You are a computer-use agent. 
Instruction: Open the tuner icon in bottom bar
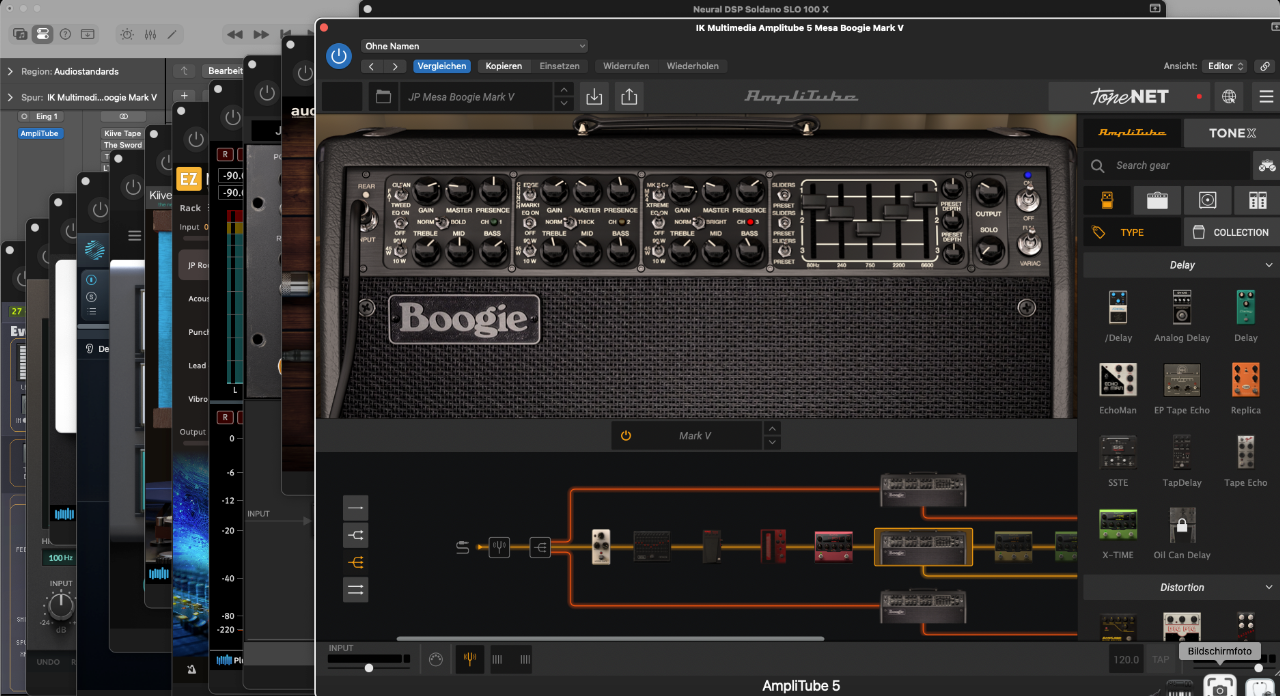coord(469,659)
